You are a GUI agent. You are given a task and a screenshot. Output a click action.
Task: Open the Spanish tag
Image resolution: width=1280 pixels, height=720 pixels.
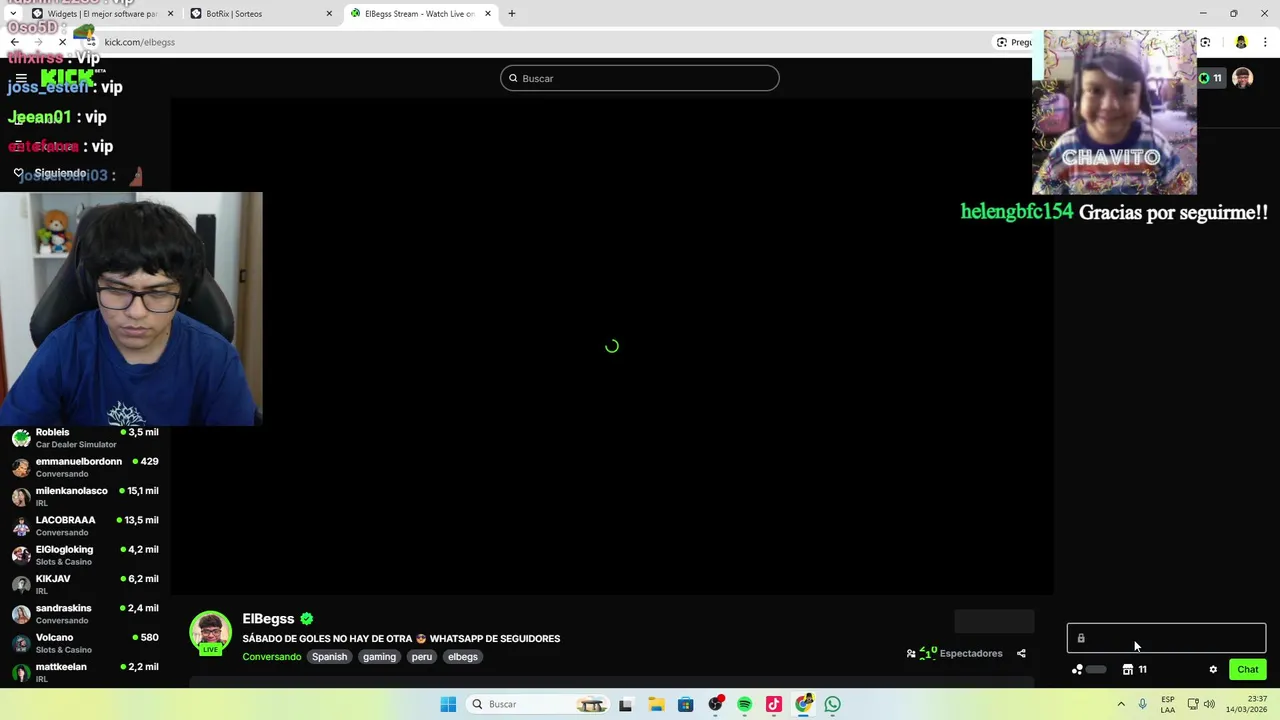tap(329, 657)
